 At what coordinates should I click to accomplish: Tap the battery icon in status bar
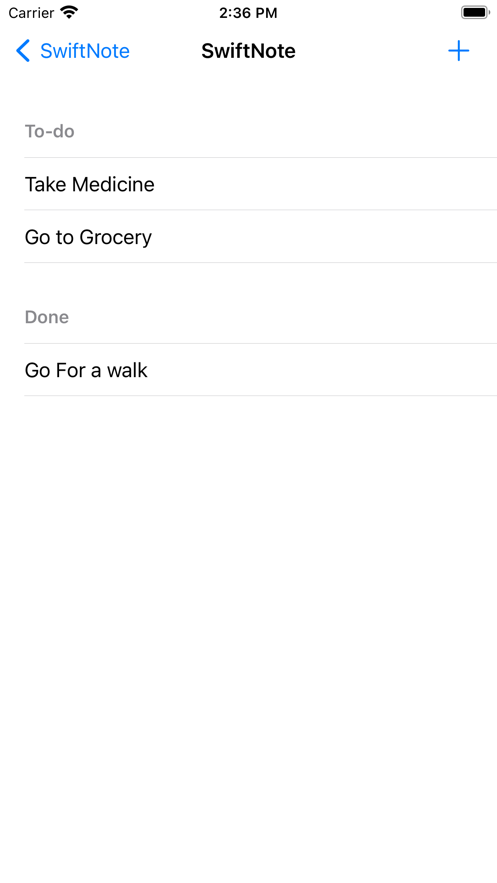point(475,12)
